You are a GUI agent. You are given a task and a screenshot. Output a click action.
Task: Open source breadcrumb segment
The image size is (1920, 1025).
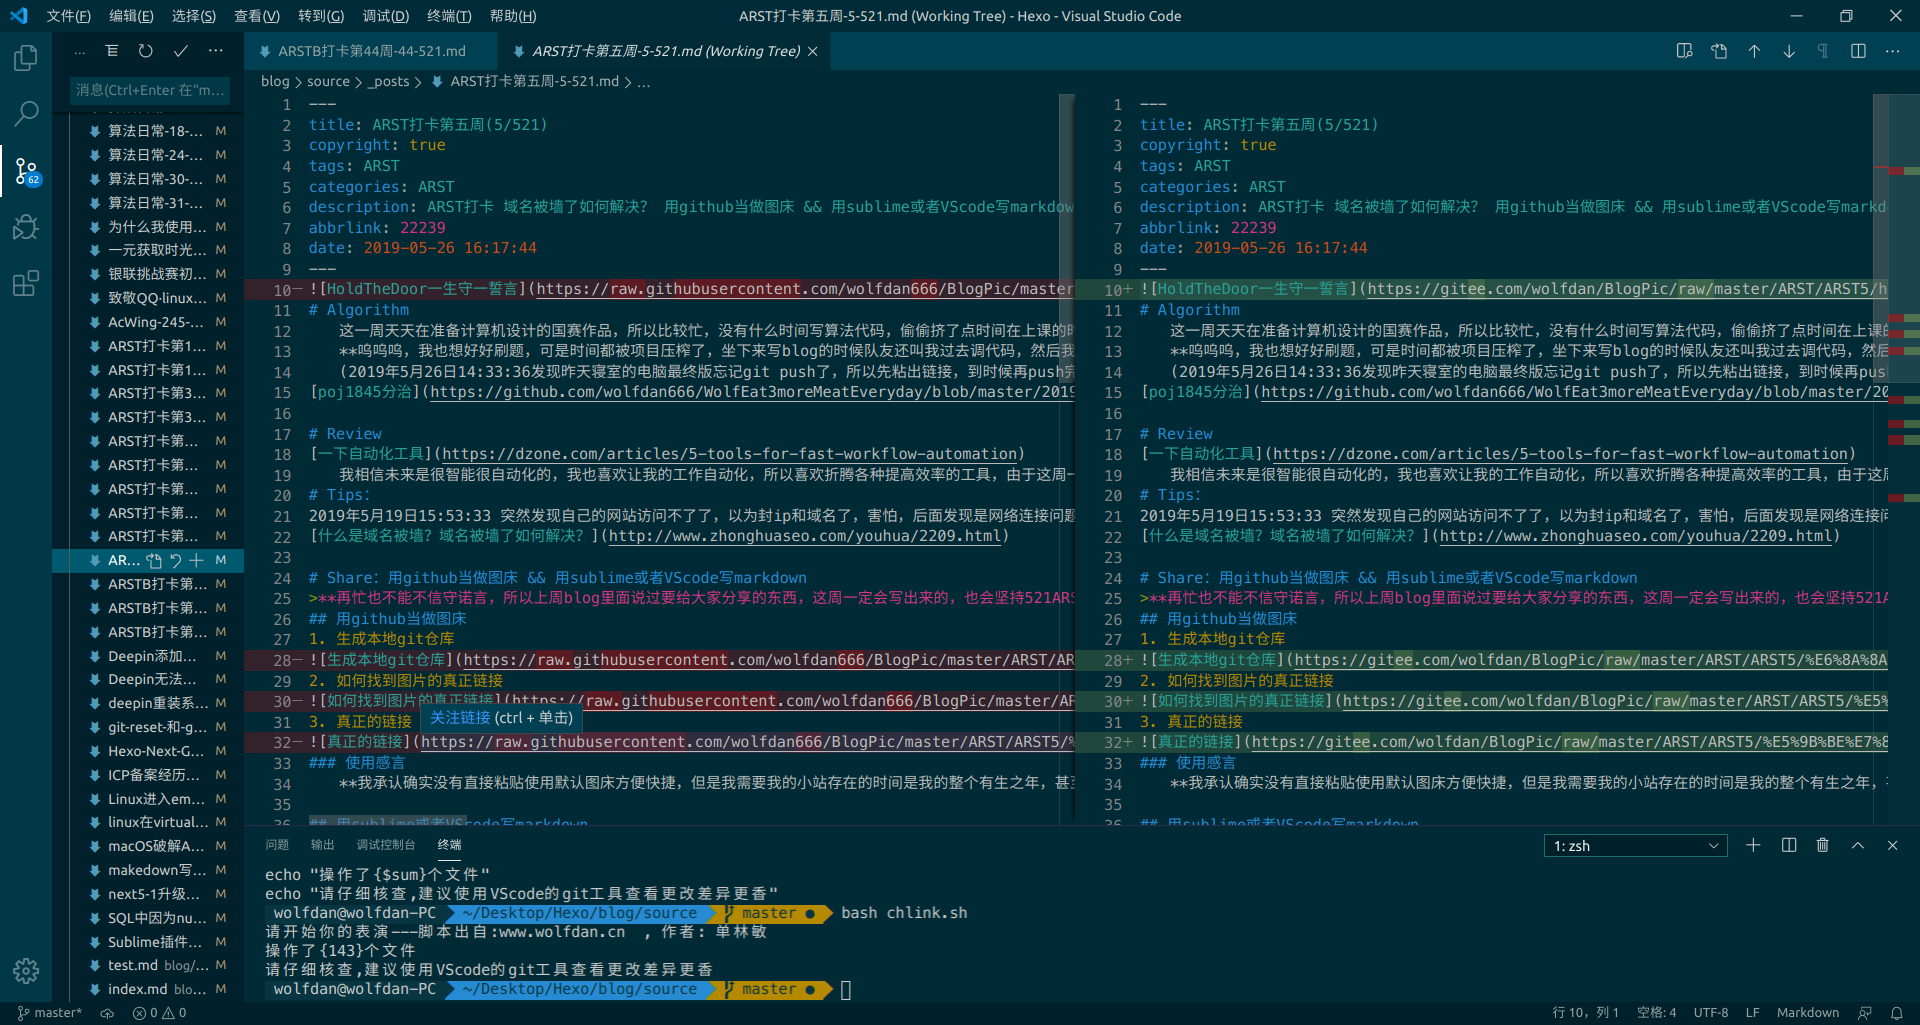point(328,81)
